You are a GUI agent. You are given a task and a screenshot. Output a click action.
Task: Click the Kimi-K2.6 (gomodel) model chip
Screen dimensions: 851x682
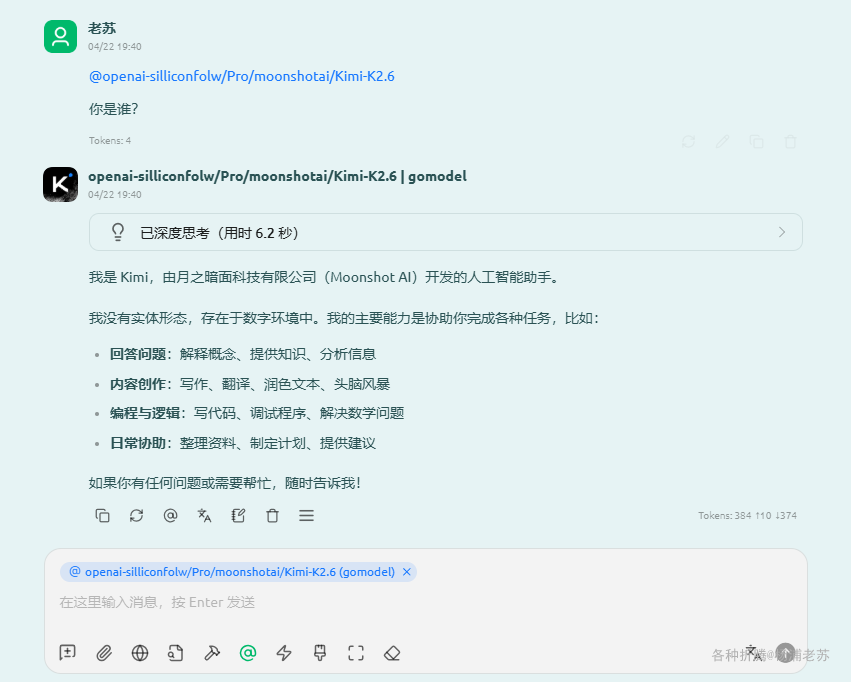coord(238,572)
